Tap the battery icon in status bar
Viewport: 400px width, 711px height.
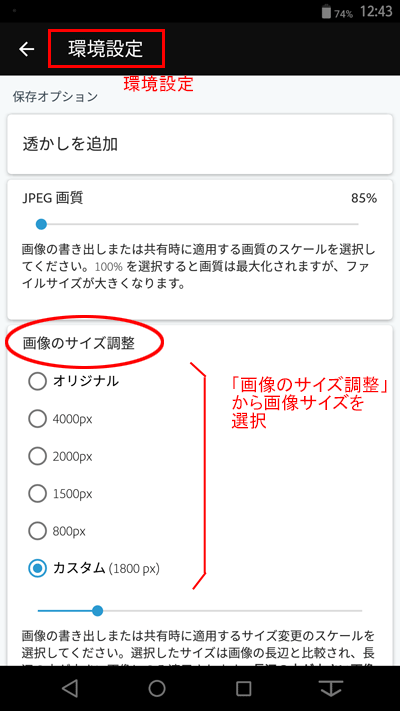pyautogui.click(x=326, y=11)
